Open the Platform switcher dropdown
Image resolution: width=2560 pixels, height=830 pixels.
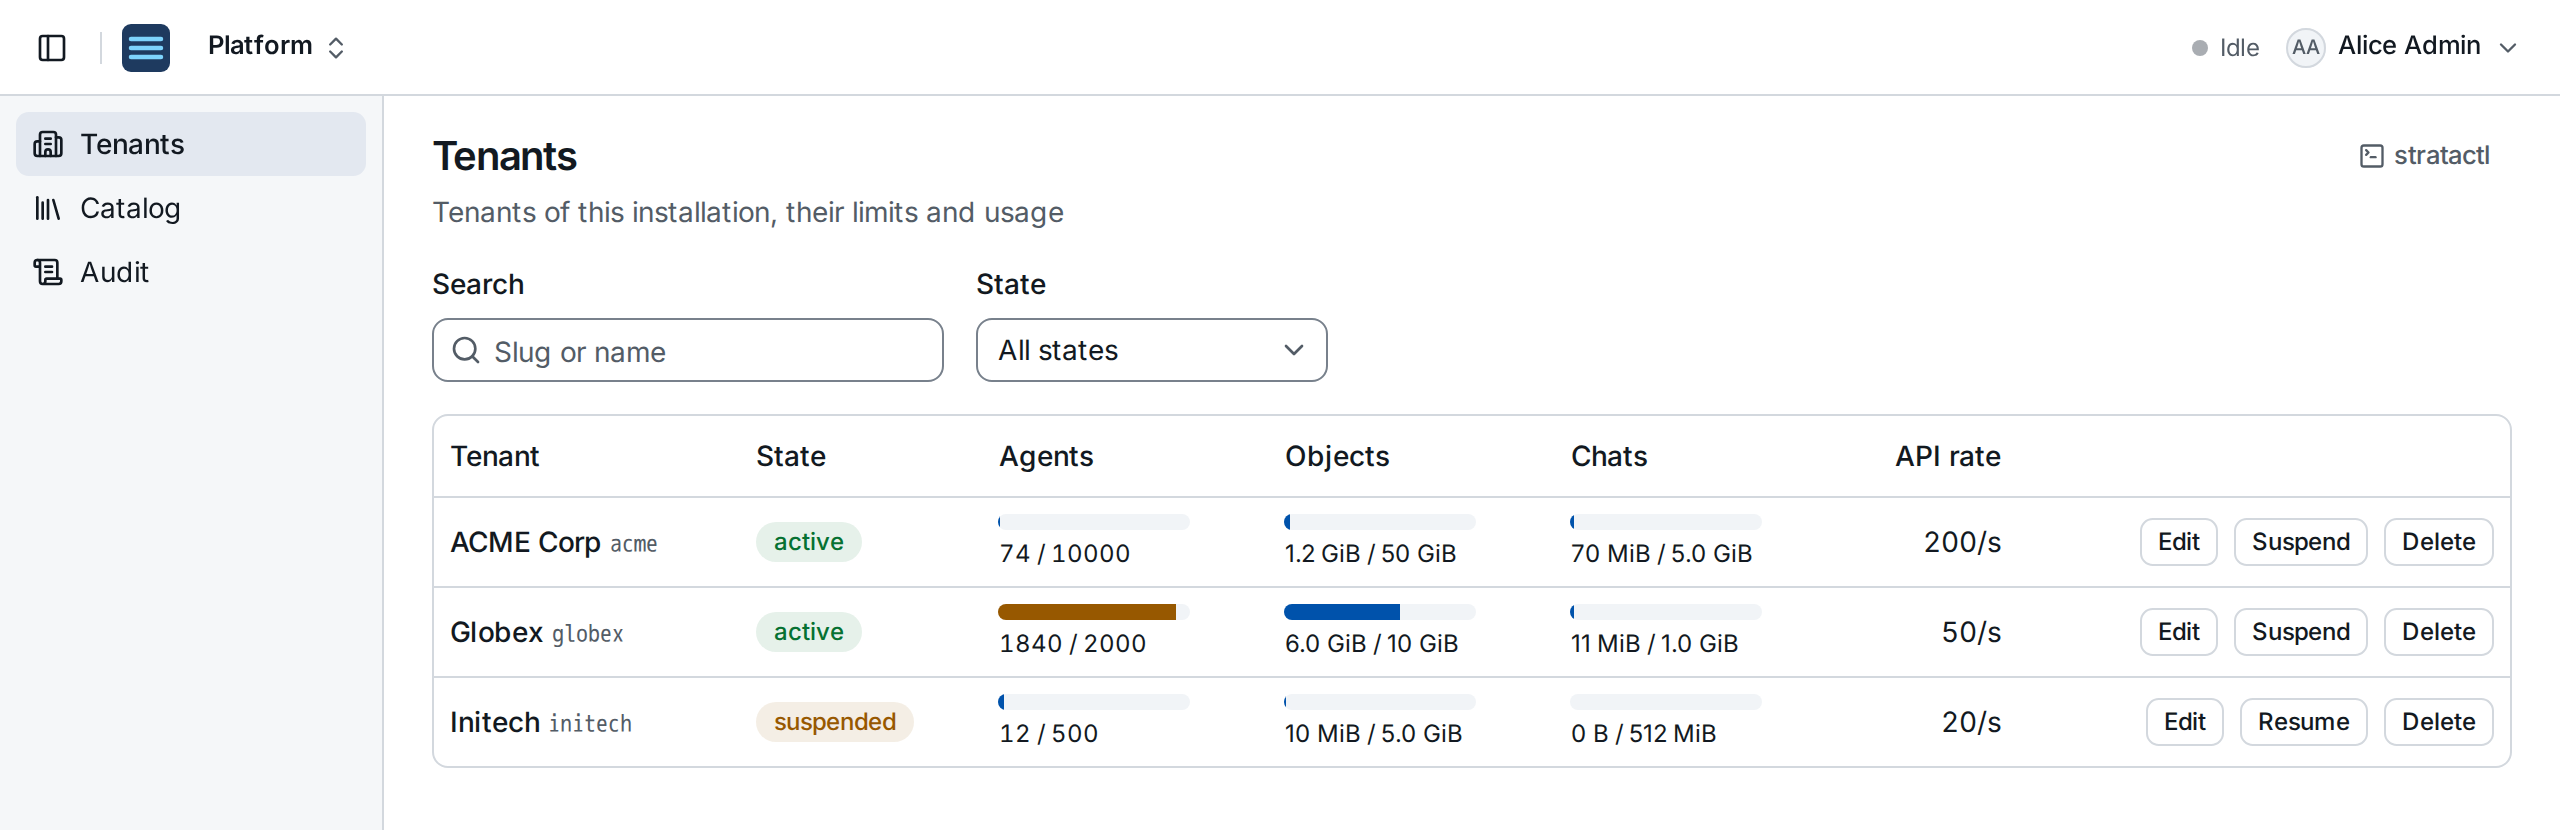[x=276, y=46]
